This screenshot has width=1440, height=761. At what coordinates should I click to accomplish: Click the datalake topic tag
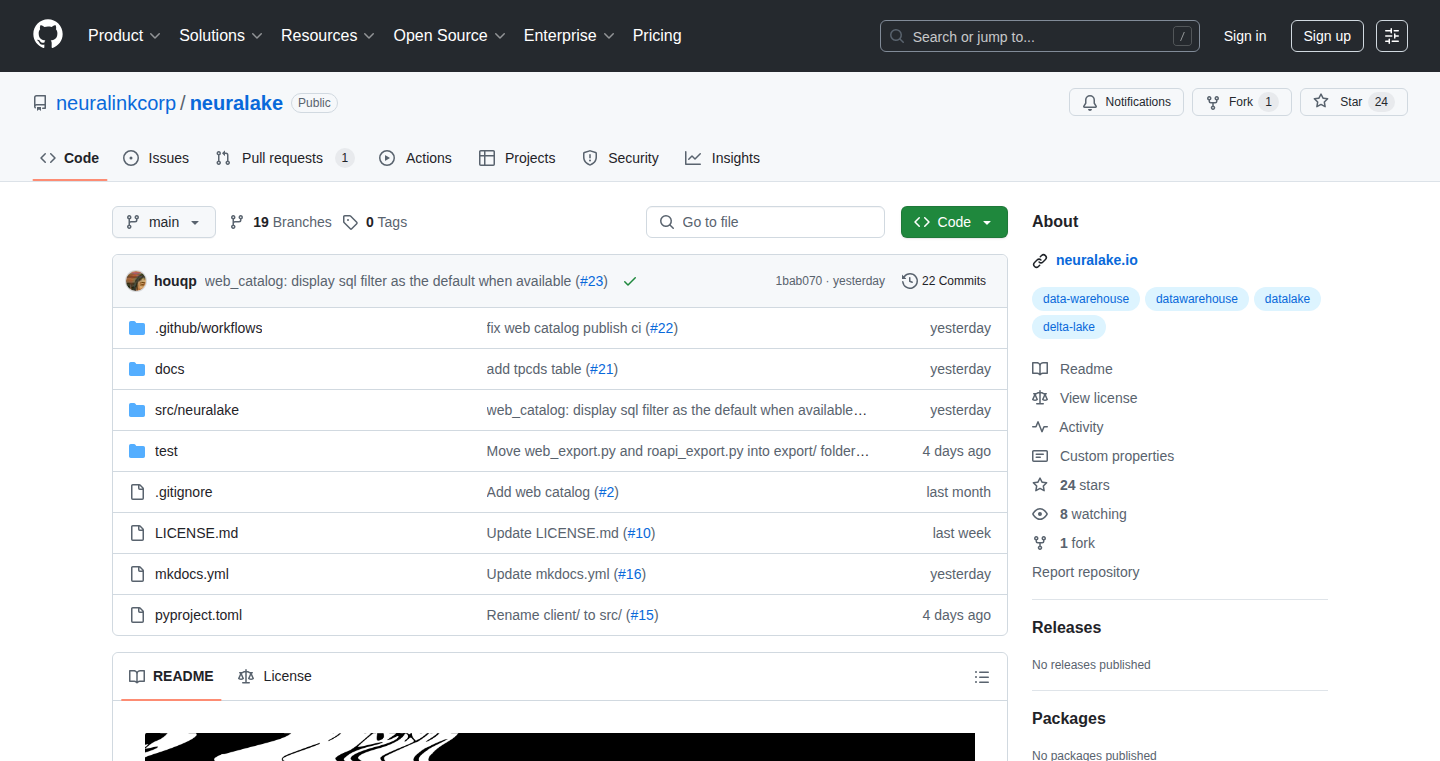[x=1287, y=299]
